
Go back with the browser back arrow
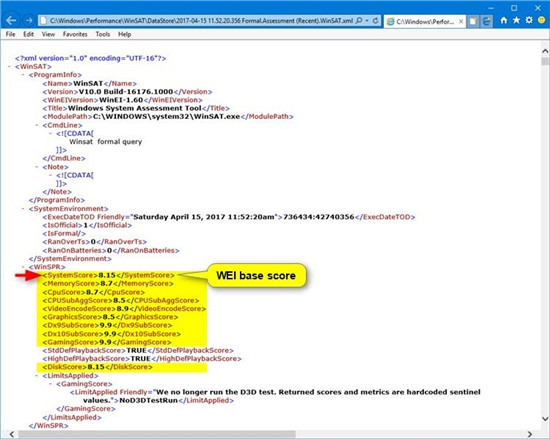(x=11, y=21)
